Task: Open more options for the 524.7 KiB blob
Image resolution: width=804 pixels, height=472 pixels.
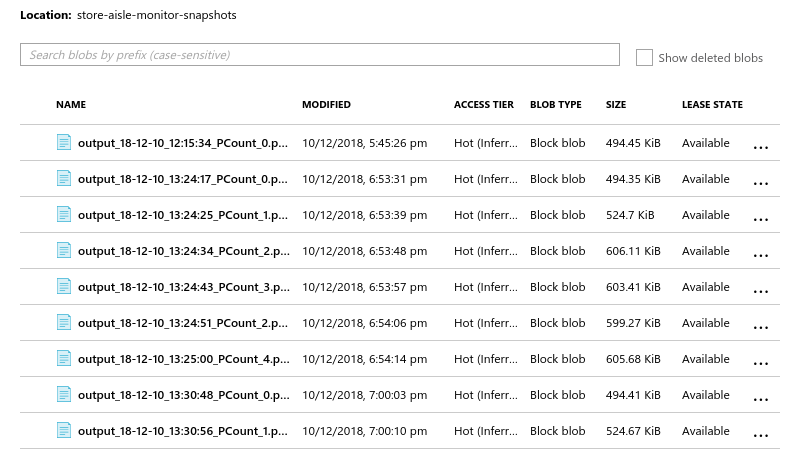Action: [760, 218]
